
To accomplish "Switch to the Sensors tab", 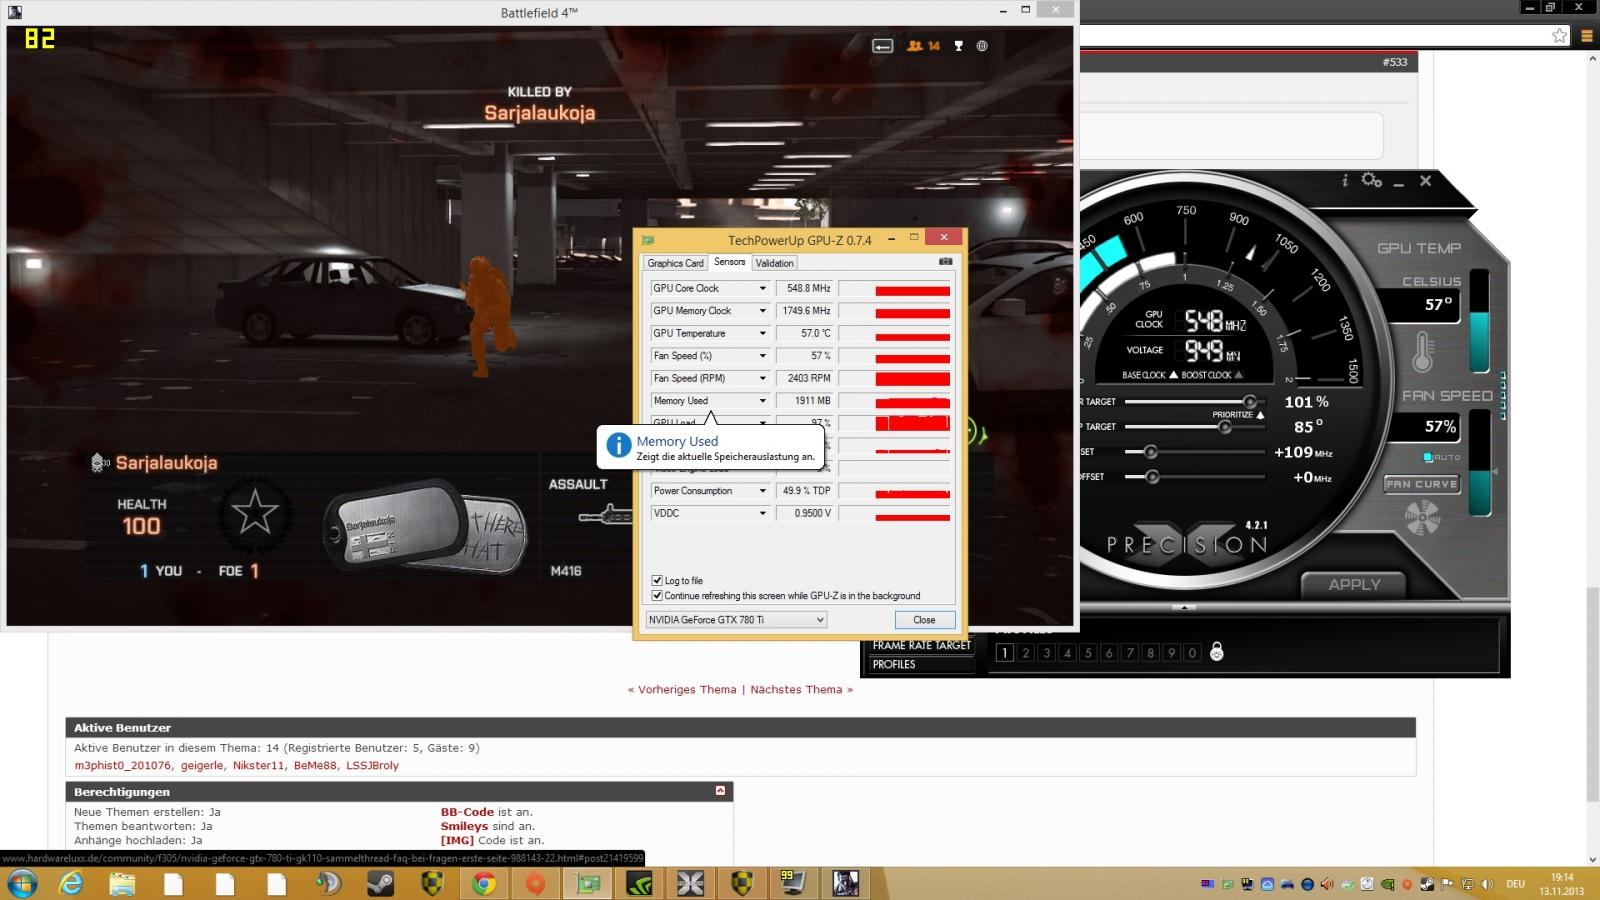I will click(x=730, y=262).
